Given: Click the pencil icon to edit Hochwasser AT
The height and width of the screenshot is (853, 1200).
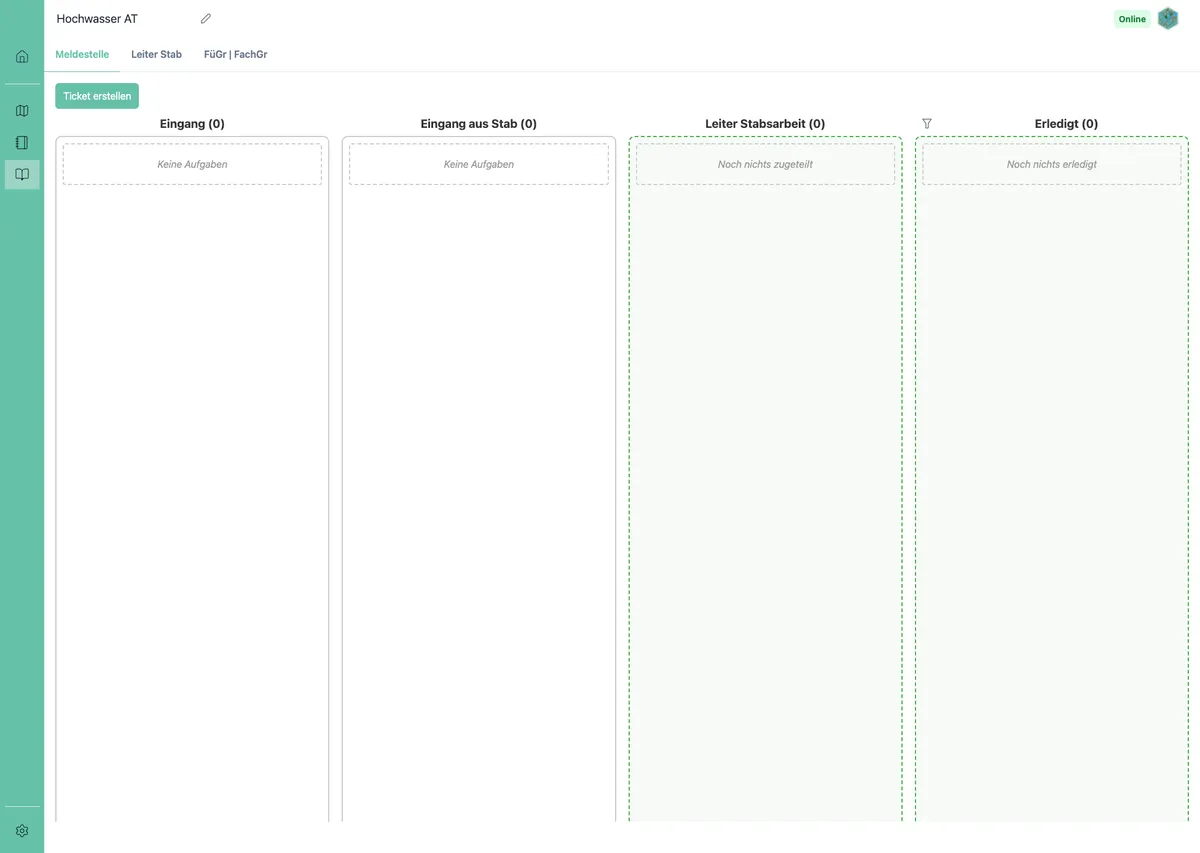Looking at the screenshot, I should pos(206,19).
